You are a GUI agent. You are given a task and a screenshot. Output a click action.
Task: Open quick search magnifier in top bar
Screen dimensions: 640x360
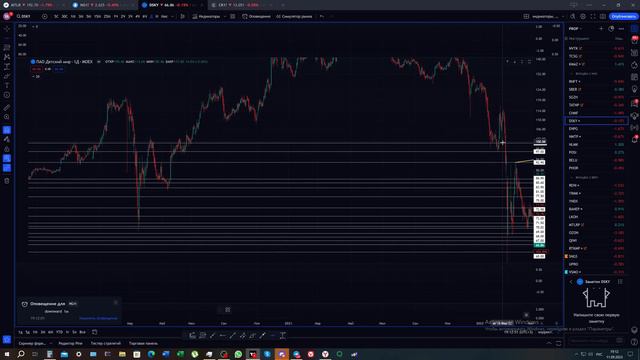pos(573,16)
